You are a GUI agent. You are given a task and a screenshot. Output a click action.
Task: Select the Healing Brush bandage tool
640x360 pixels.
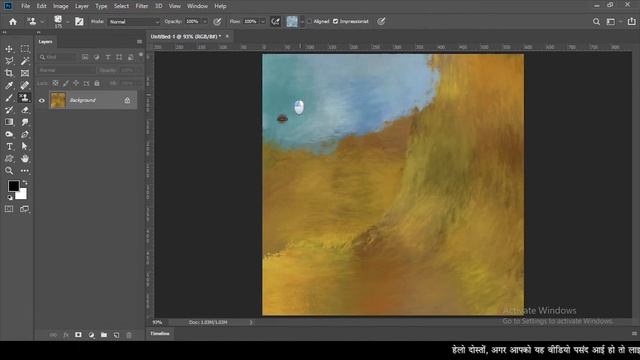tap(25, 86)
